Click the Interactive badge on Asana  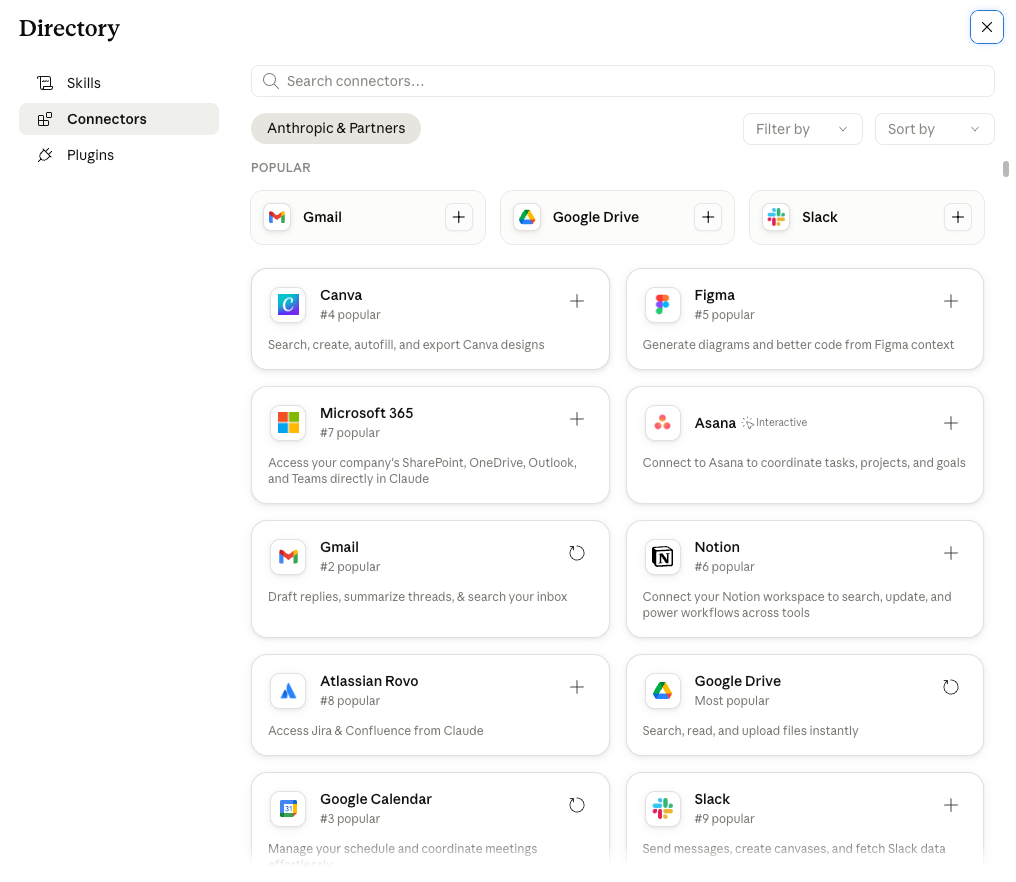(x=774, y=423)
